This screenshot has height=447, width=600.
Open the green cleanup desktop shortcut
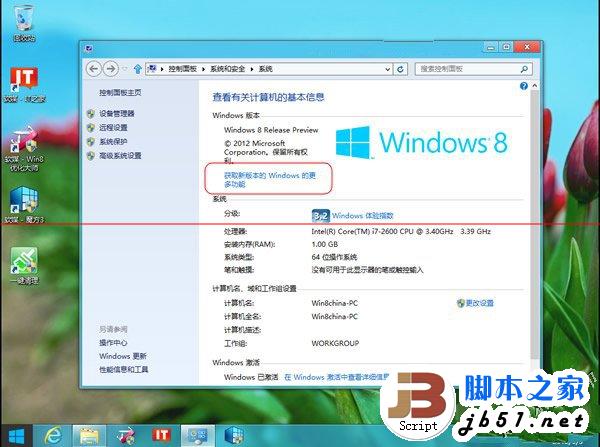(24, 265)
